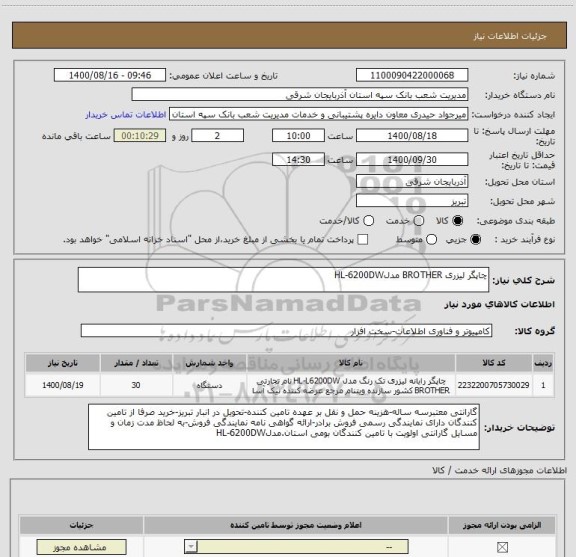Screen dimensions: 576x557
Task: Click the تعداد / مقدار column header
Action: 136,363
